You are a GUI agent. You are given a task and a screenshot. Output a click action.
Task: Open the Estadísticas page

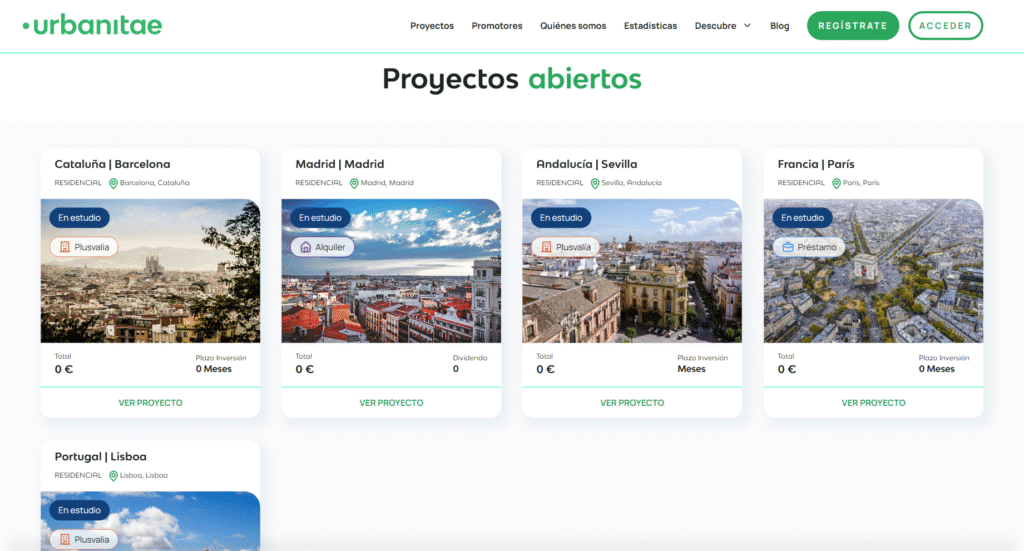point(650,26)
